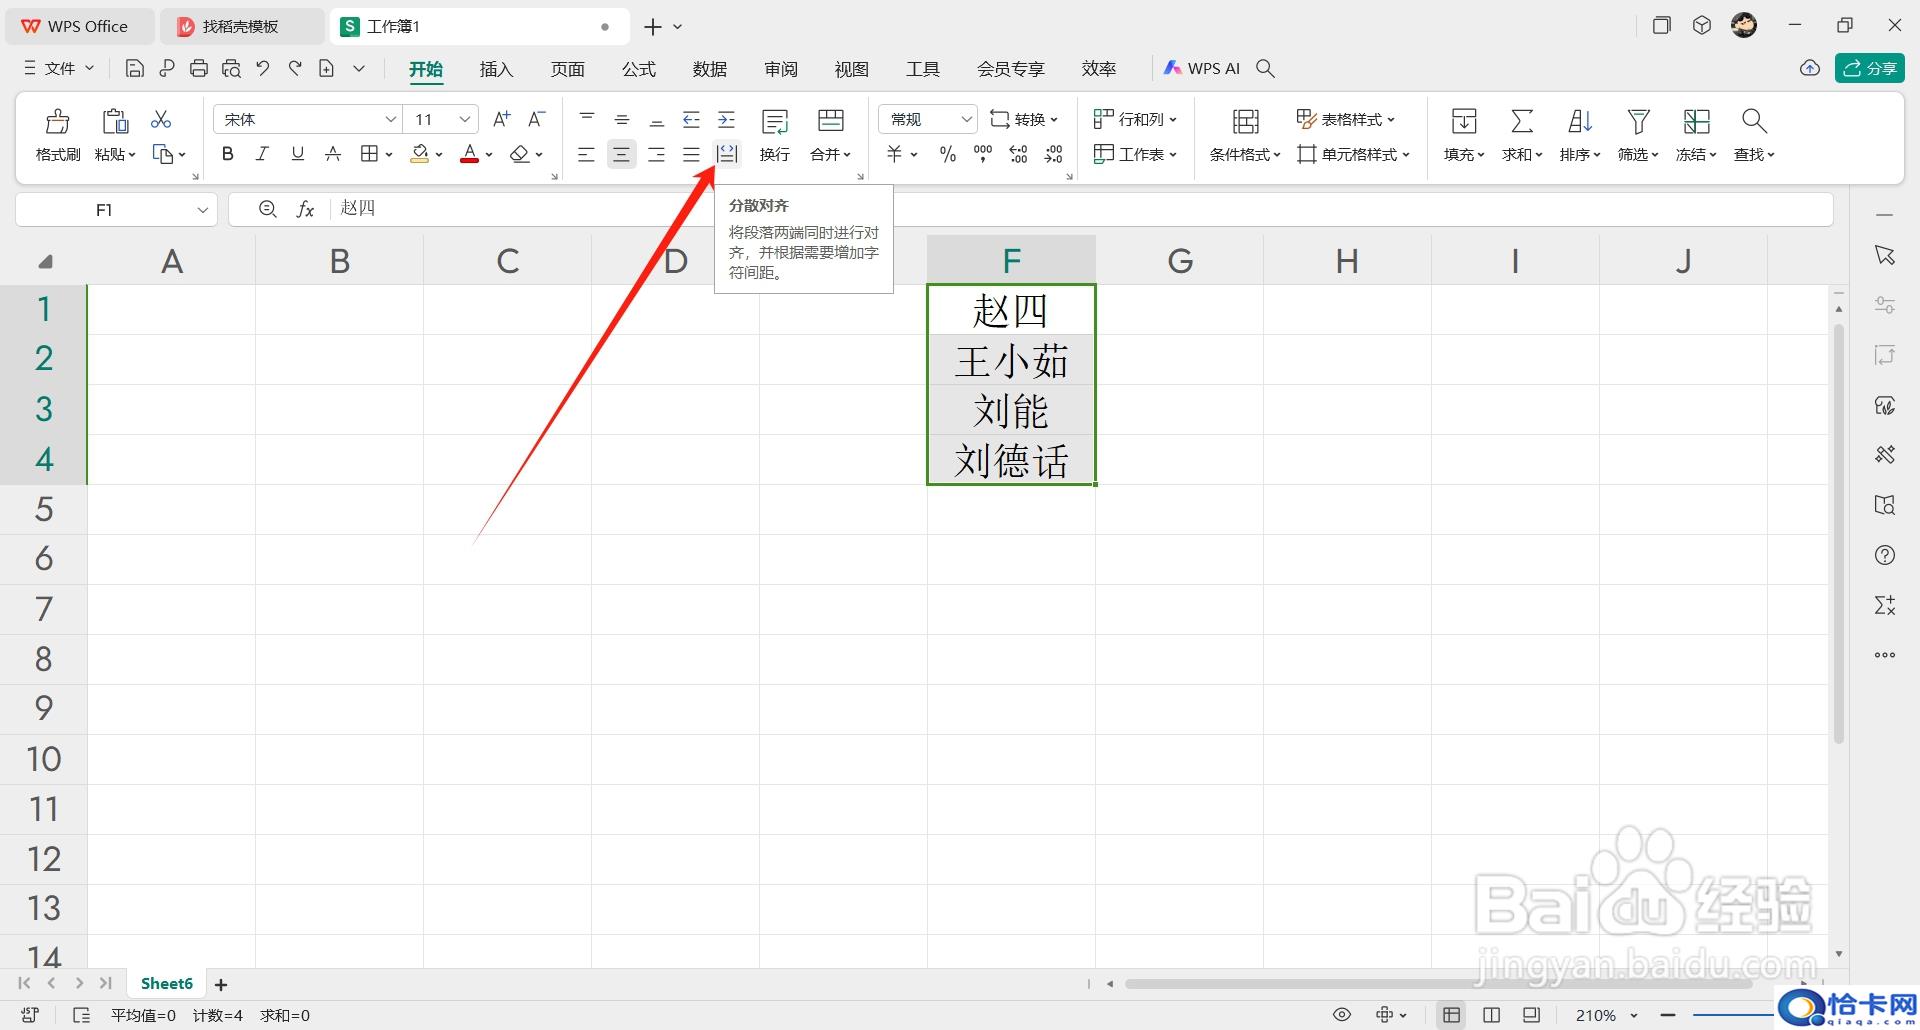1920x1030 pixels.
Task: Click the sidebar selection arrow icon
Action: pos(1885,255)
